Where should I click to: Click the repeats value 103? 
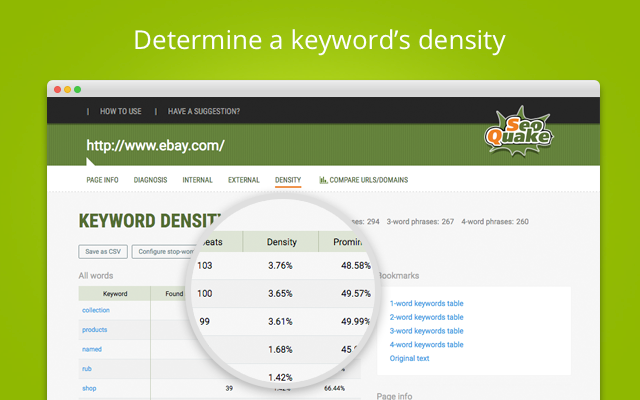tap(204, 266)
